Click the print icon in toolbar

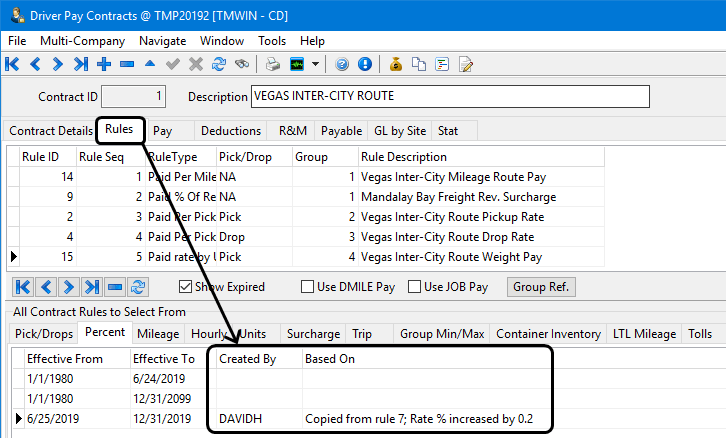pos(273,64)
